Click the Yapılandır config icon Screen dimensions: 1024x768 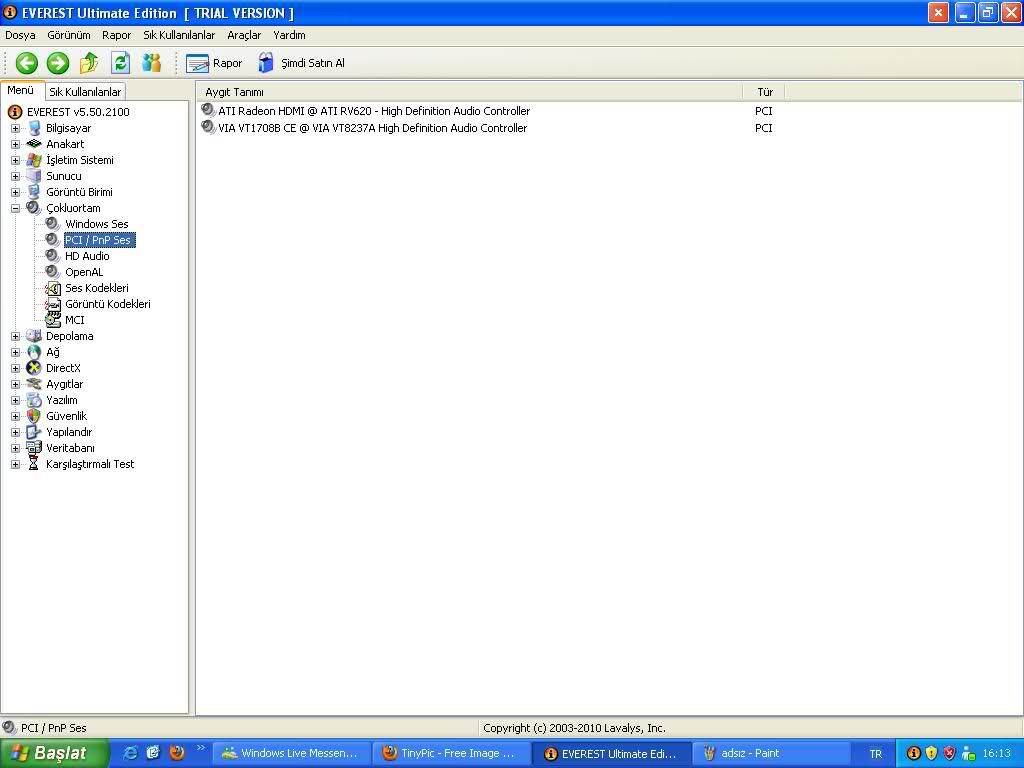(x=34, y=432)
